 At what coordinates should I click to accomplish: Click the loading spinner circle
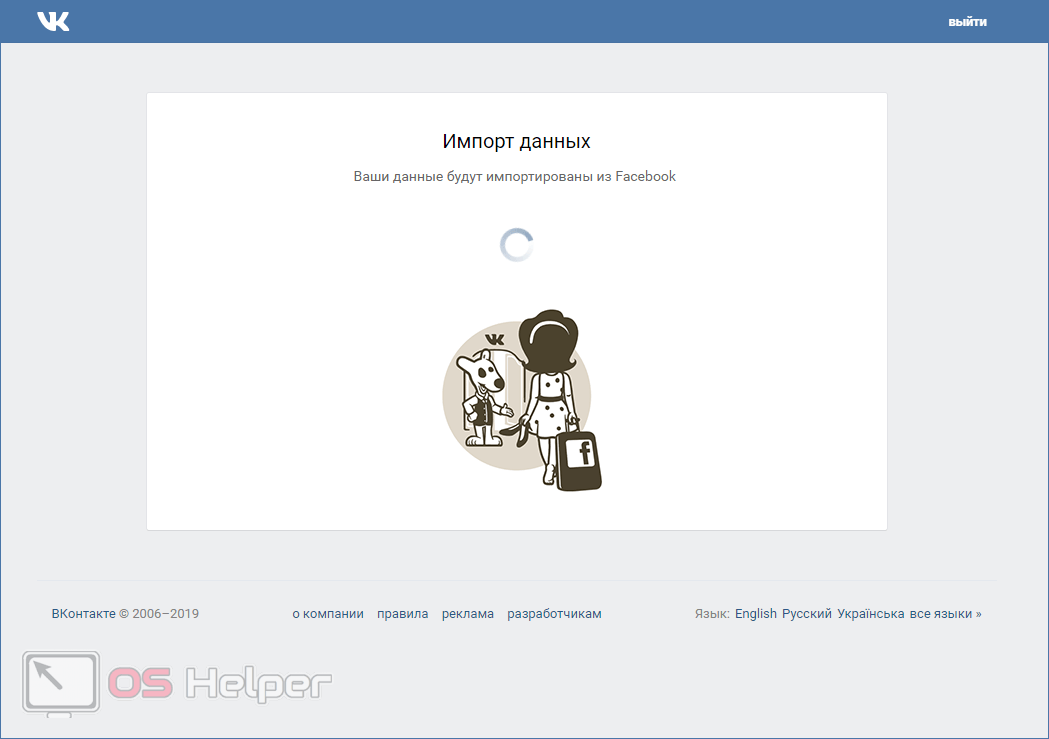516,245
